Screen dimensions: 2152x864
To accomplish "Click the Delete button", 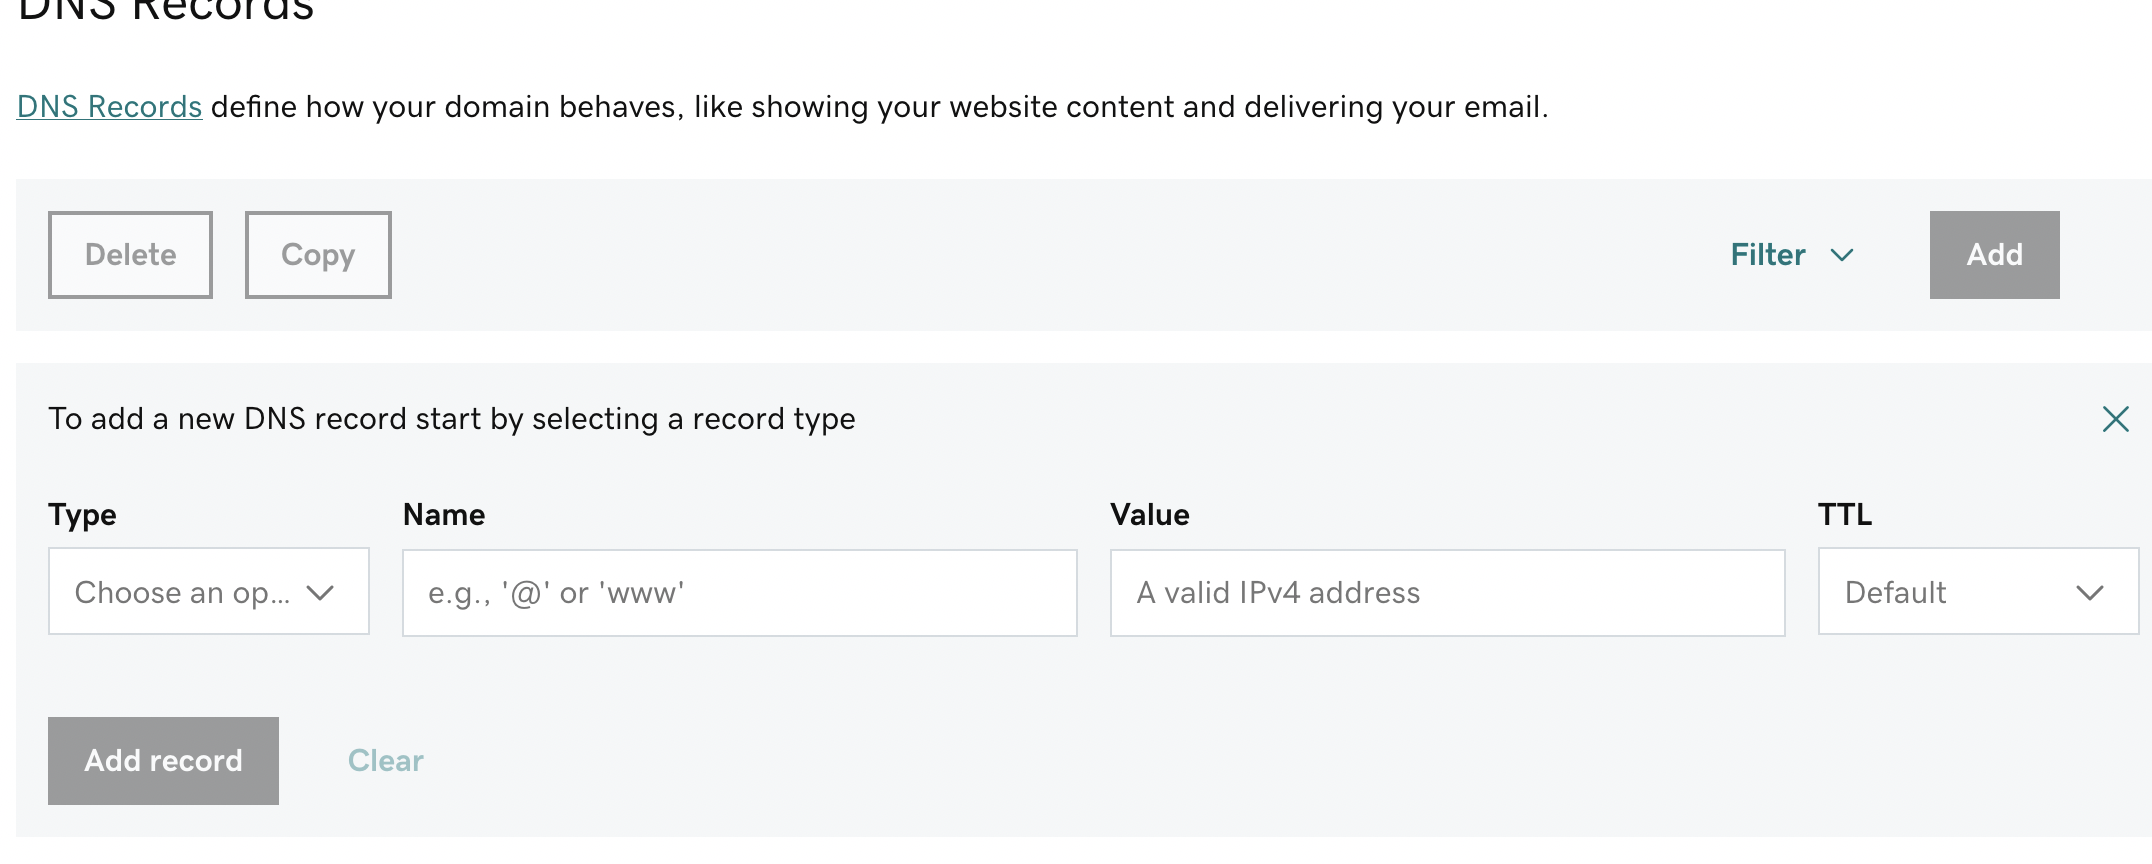I will pos(130,255).
